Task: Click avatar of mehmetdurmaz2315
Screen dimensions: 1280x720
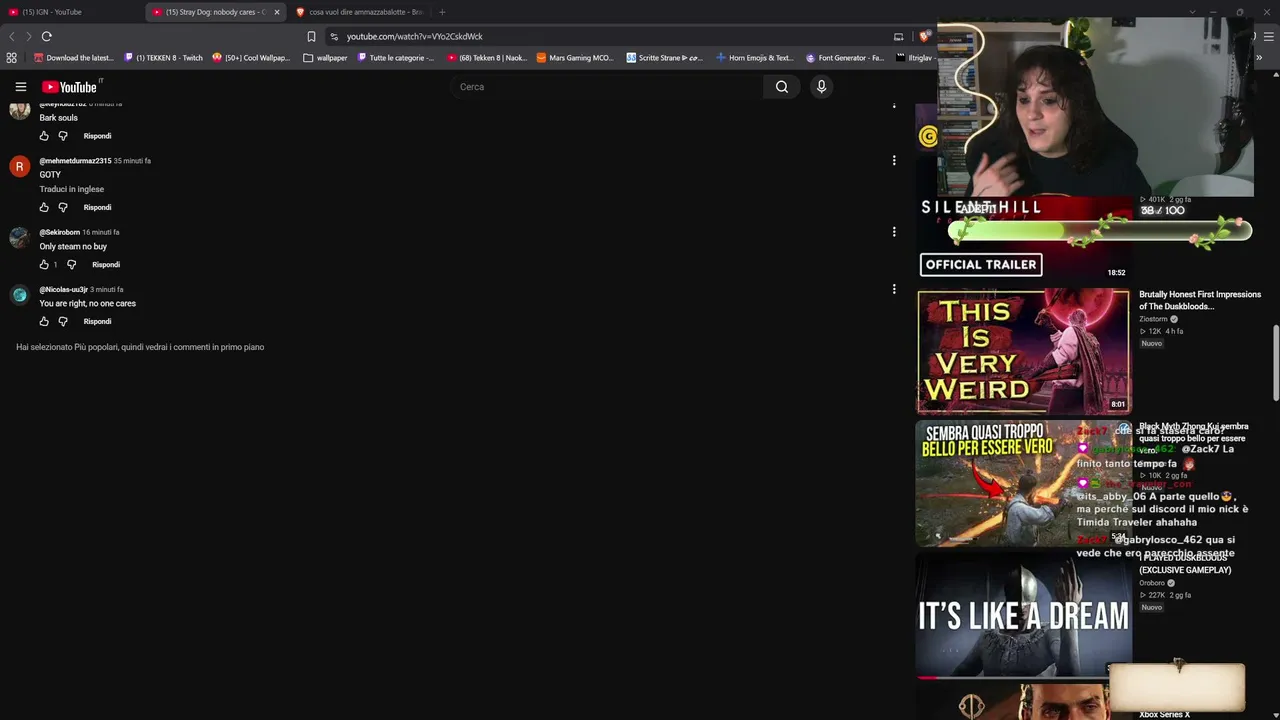Action: pos(19,166)
